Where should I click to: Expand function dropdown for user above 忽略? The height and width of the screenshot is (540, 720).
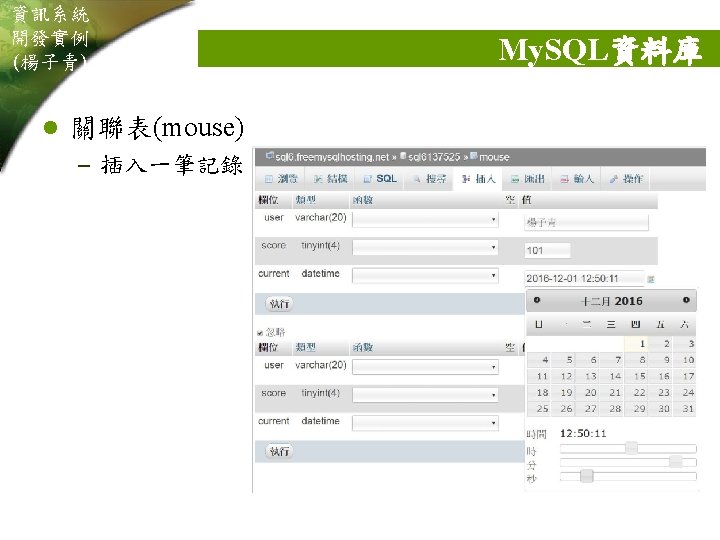(x=425, y=220)
